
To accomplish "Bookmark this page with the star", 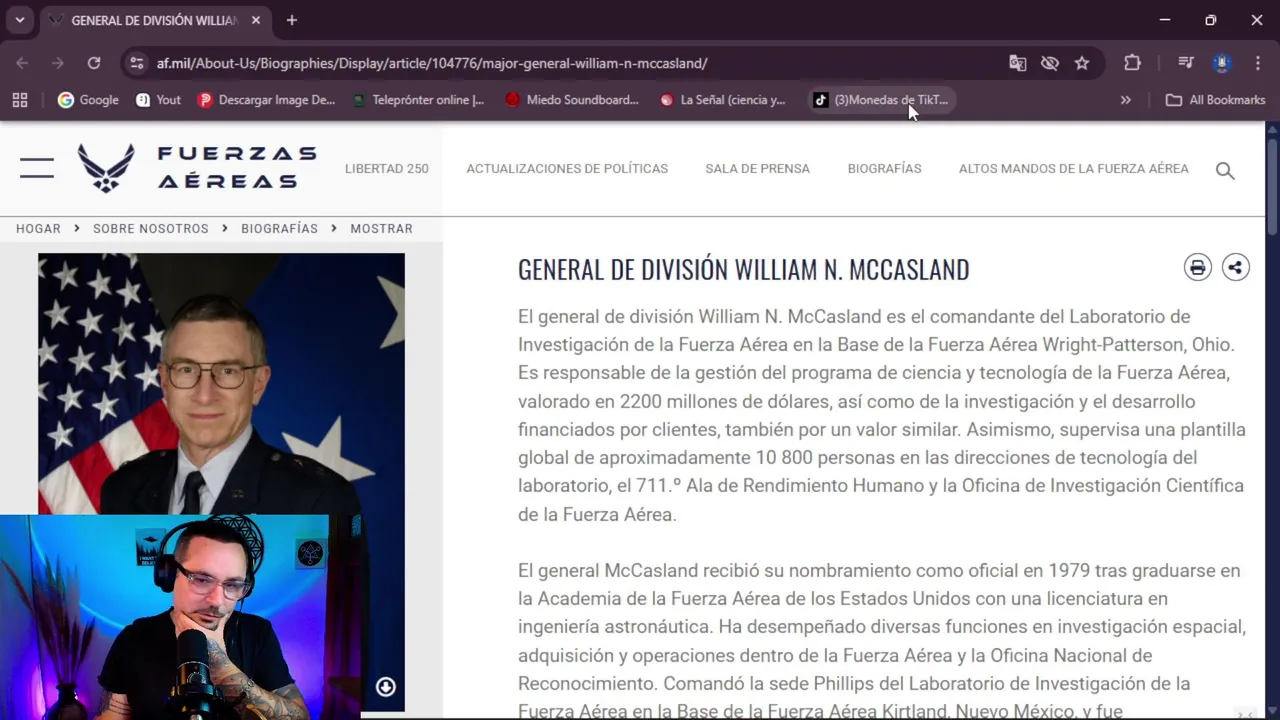I will 1082,63.
